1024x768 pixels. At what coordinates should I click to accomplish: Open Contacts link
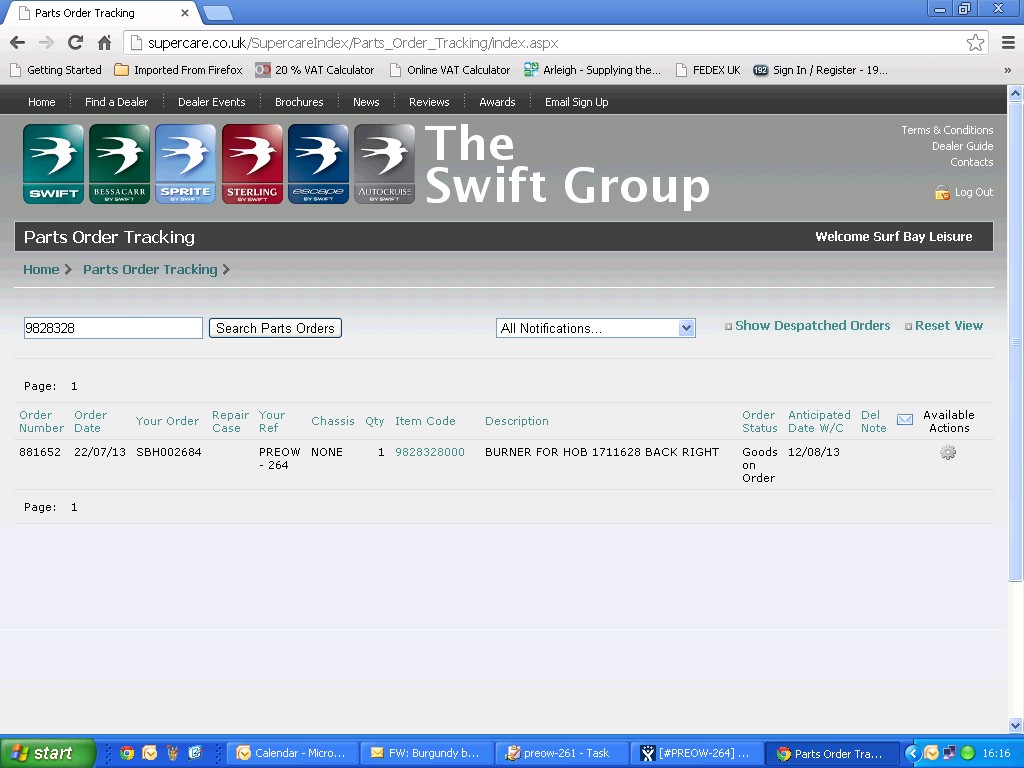971,162
